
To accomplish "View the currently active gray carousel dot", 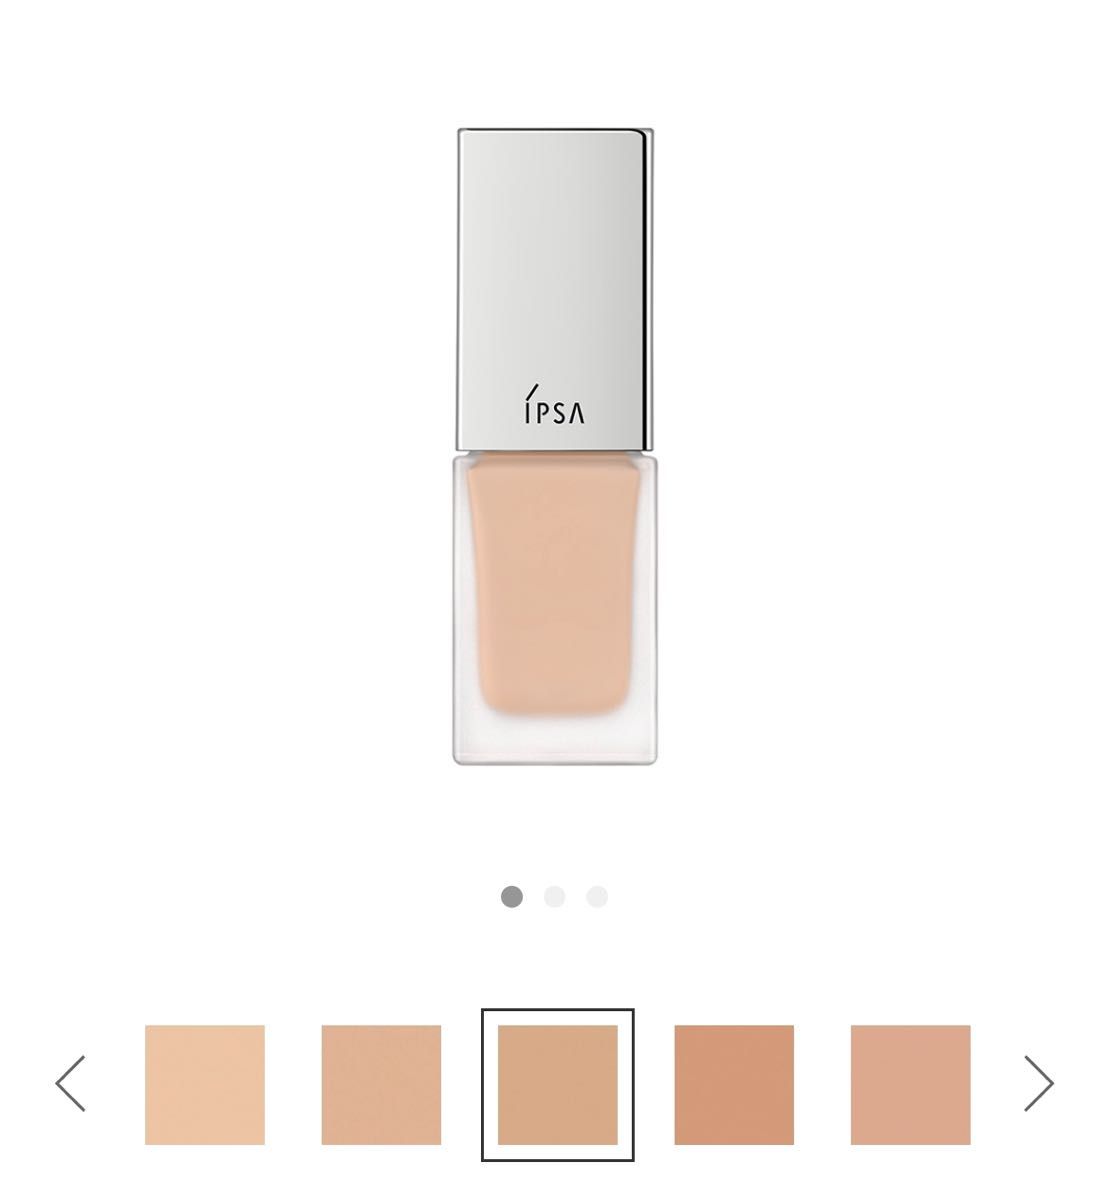I will coord(512,897).
